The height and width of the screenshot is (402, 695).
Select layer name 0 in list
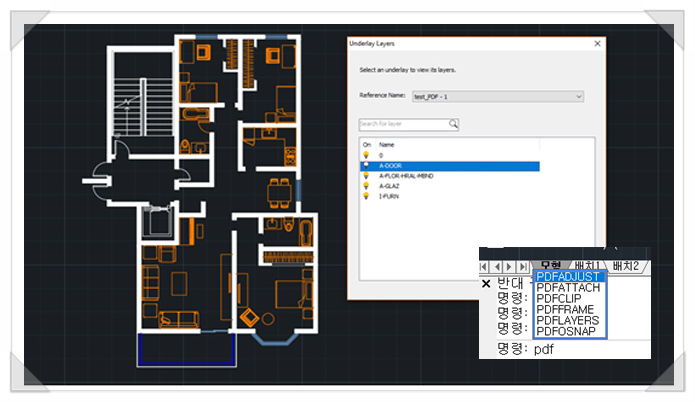click(x=381, y=156)
